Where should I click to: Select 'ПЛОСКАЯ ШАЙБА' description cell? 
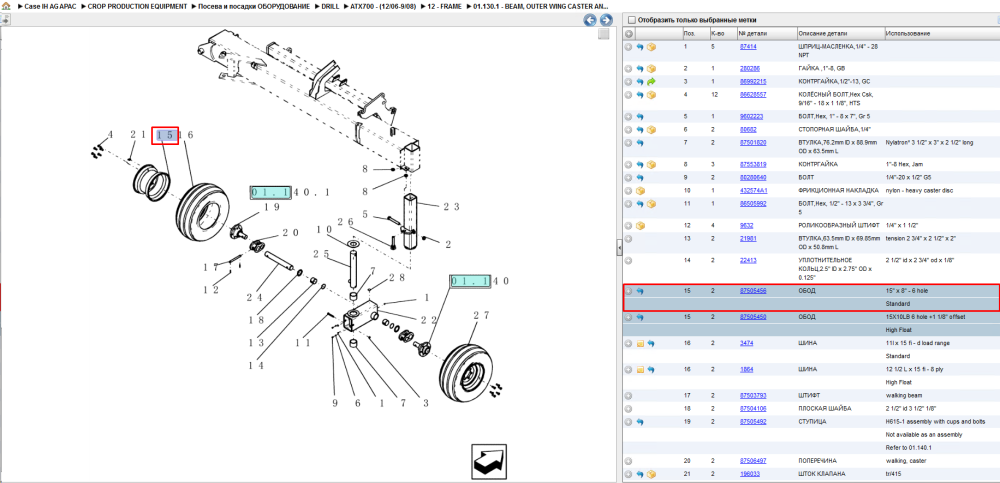click(823, 408)
